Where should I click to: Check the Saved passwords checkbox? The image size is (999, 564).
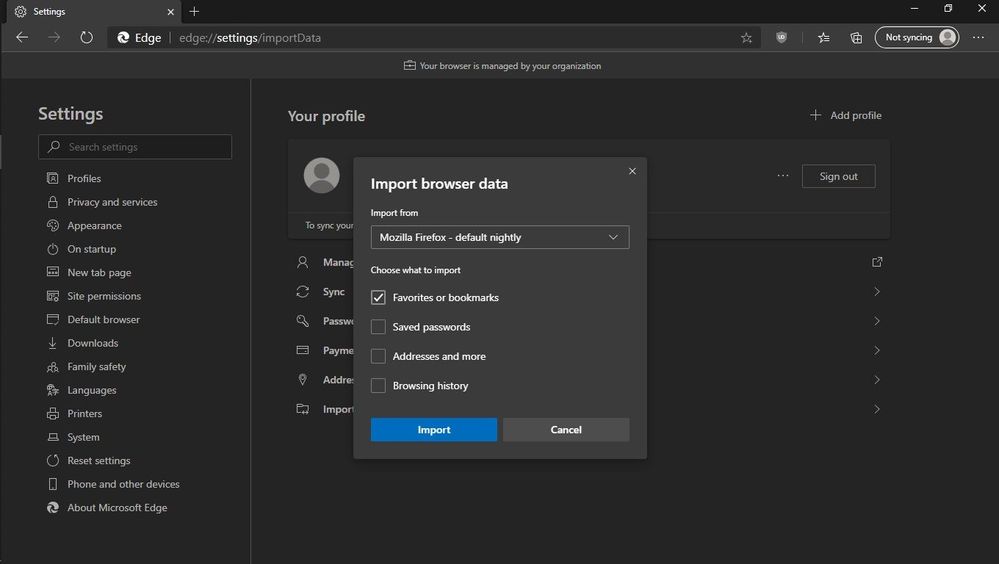[378, 327]
